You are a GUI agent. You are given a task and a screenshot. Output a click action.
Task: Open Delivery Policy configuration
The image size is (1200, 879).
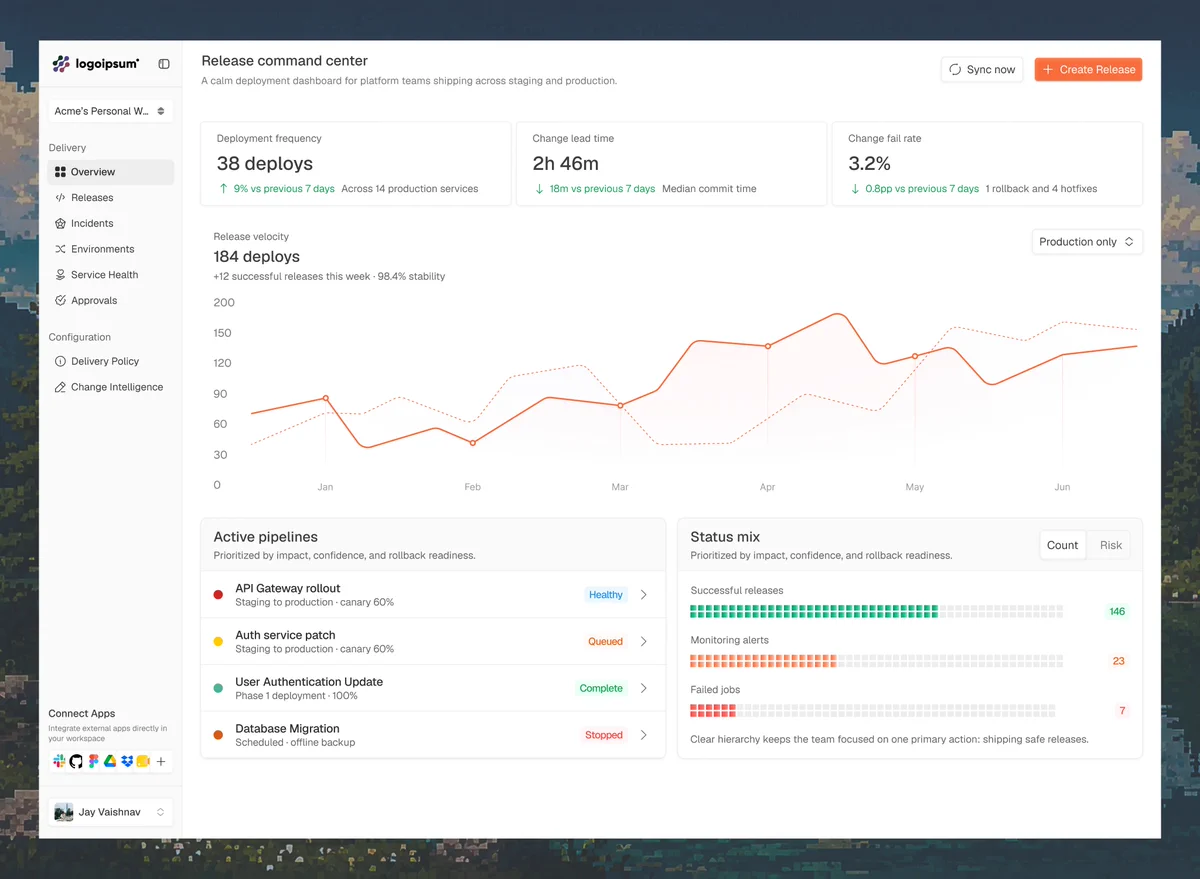pyautogui.click(x=110, y=361)
